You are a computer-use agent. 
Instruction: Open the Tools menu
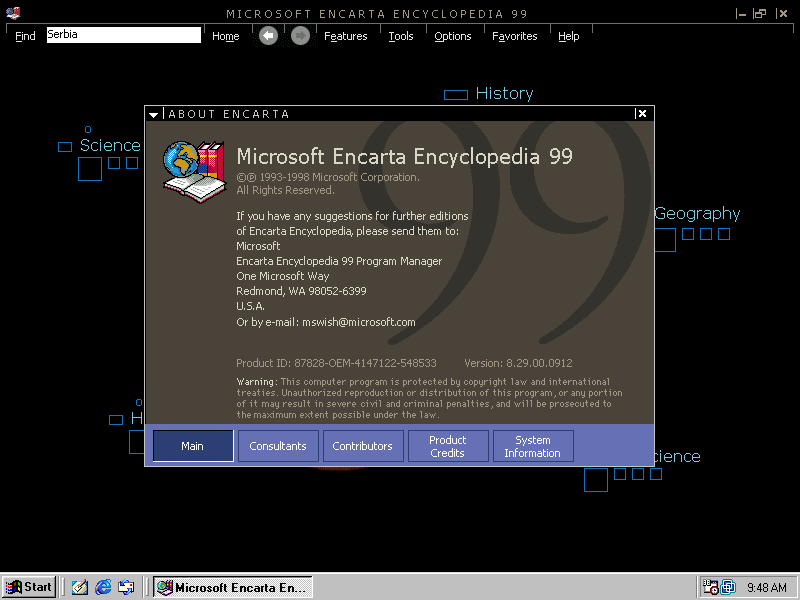point(401,36)
